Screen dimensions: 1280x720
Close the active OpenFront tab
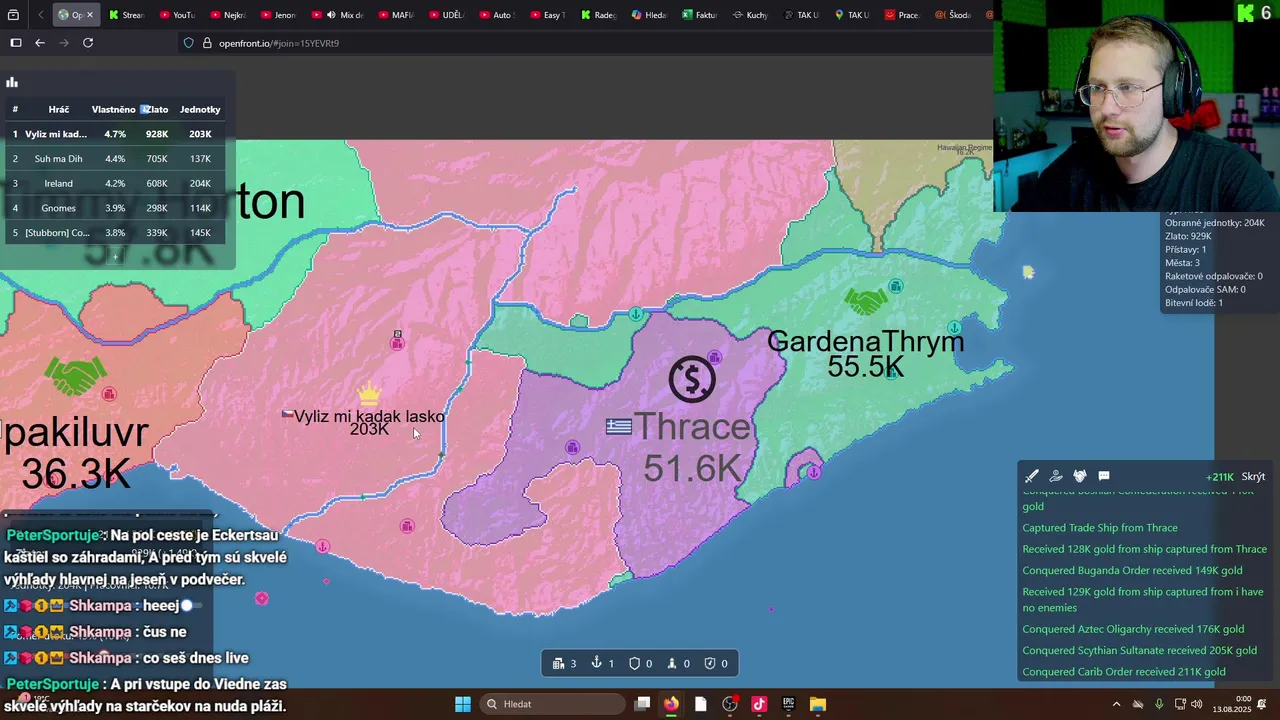click(89, 15)
